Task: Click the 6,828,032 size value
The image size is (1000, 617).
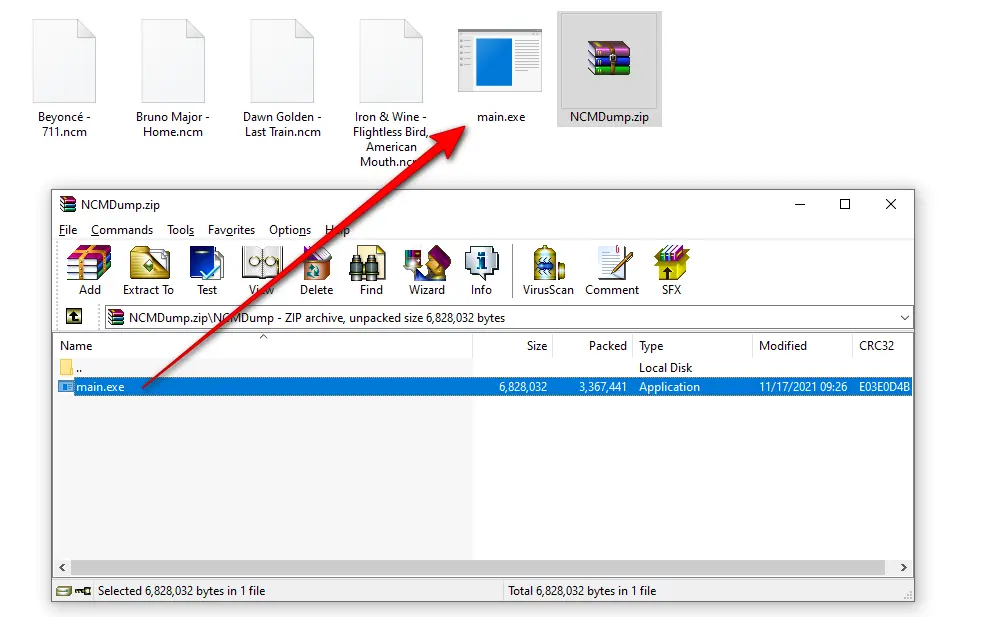Action: [522, 387]
